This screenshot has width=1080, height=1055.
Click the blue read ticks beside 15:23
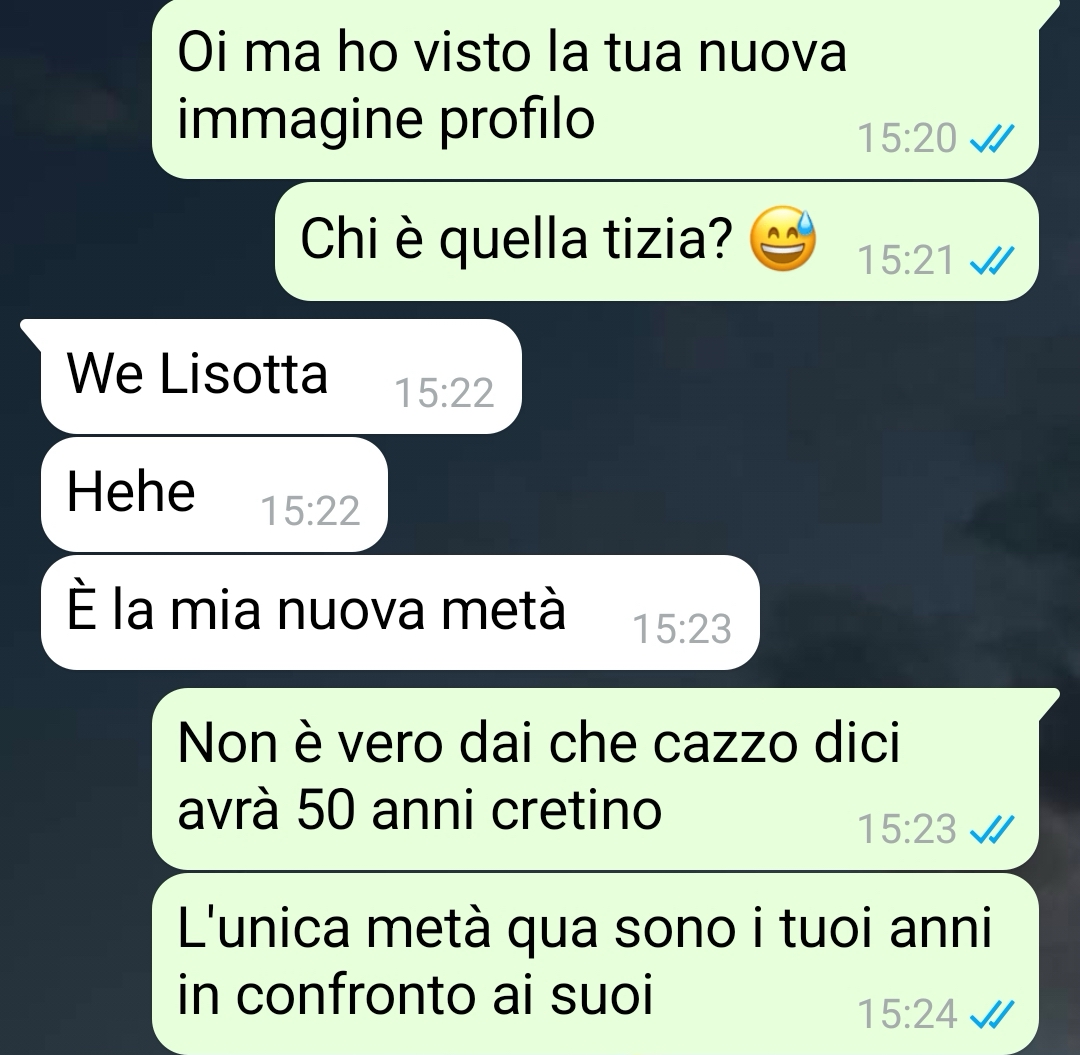[992, 828]
